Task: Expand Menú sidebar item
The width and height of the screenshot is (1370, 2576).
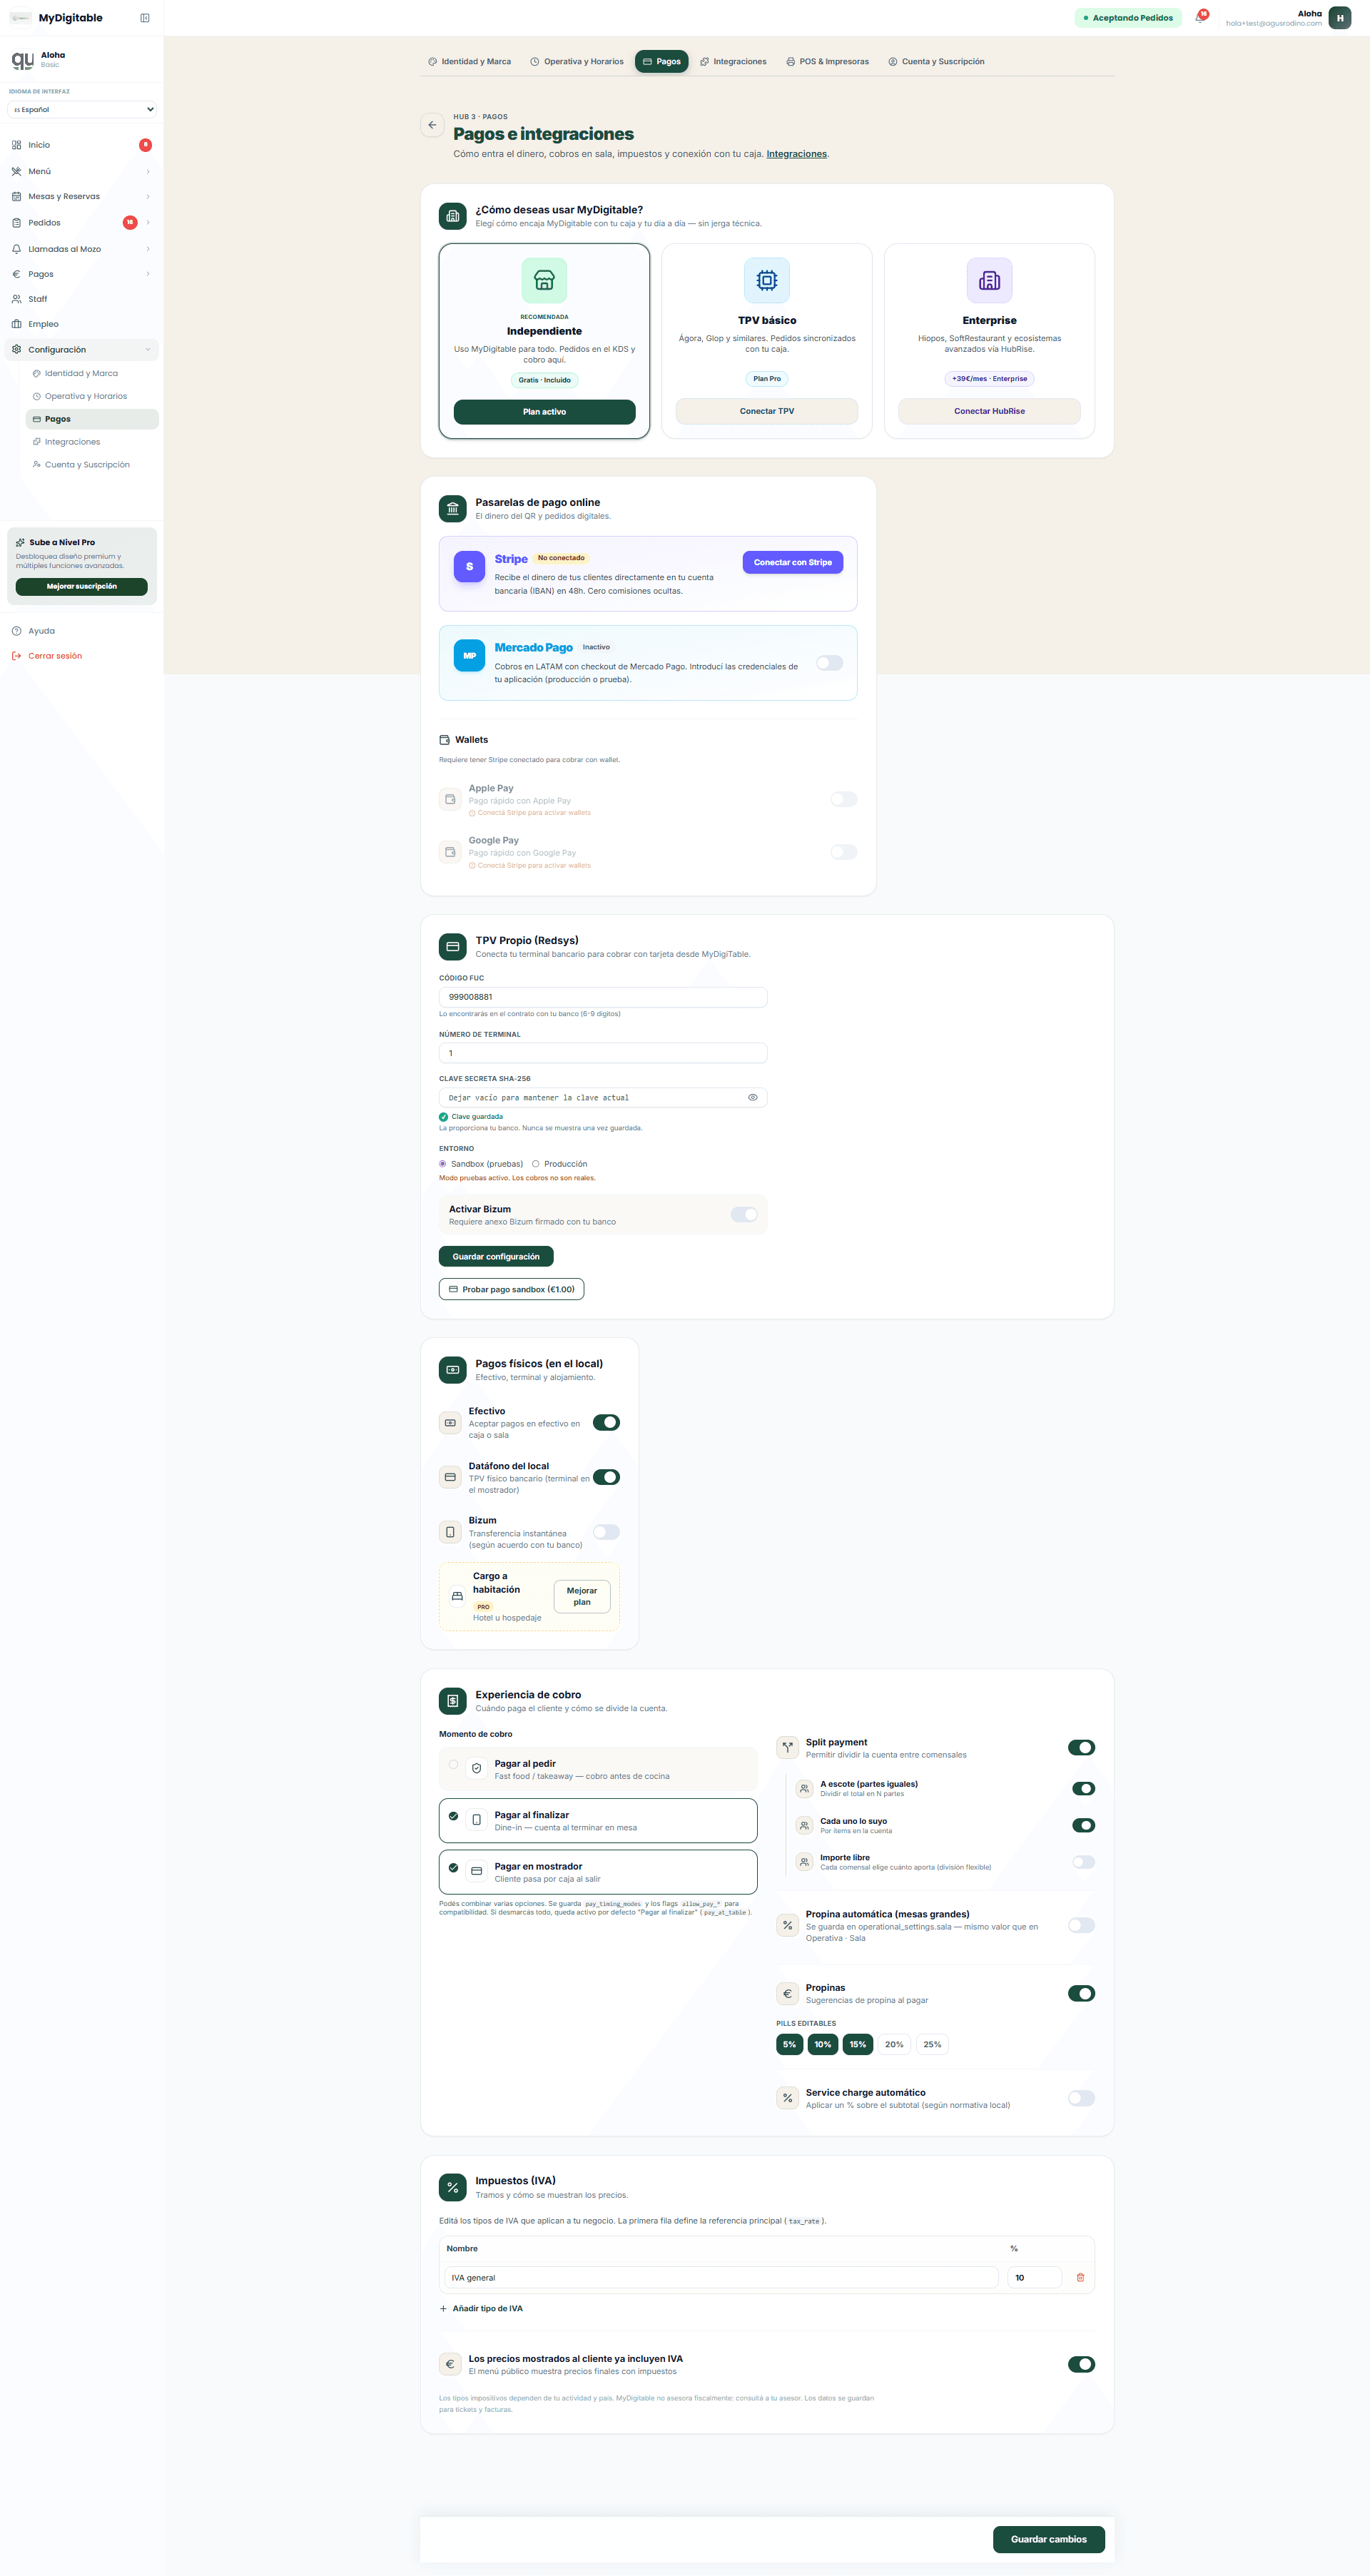Action: (x=82, y=171)
